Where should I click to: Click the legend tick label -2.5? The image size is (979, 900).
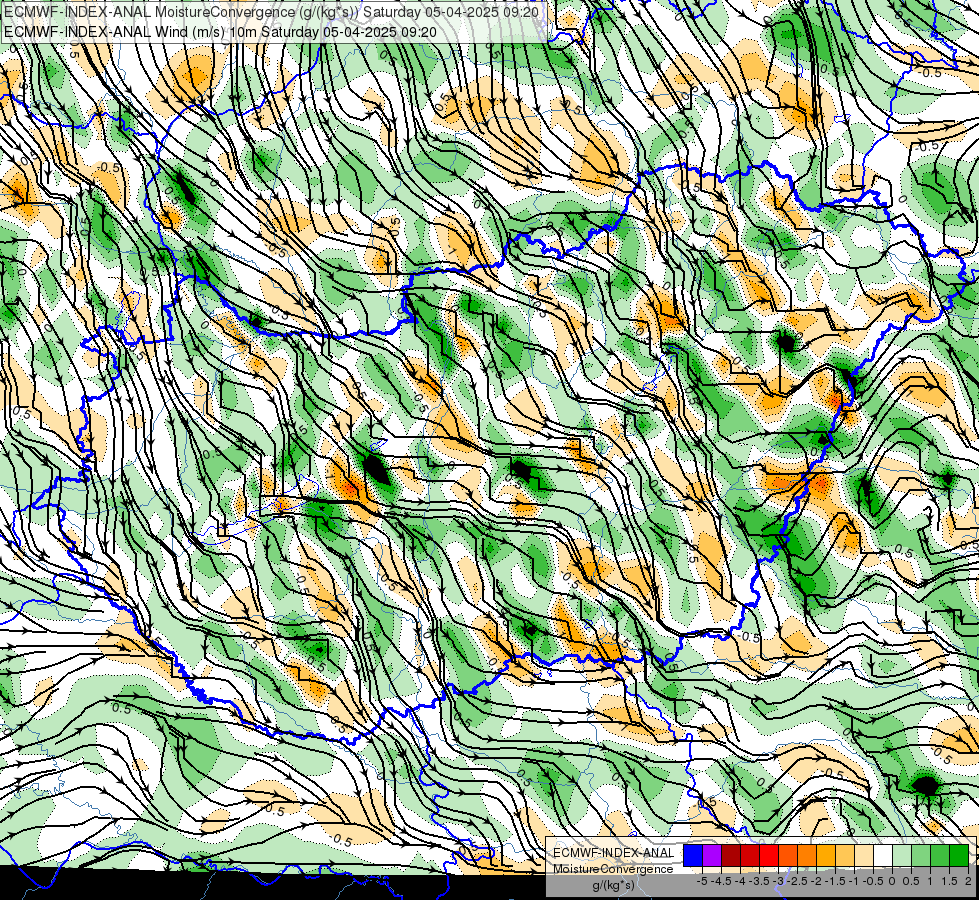click(x=799, y=881)
